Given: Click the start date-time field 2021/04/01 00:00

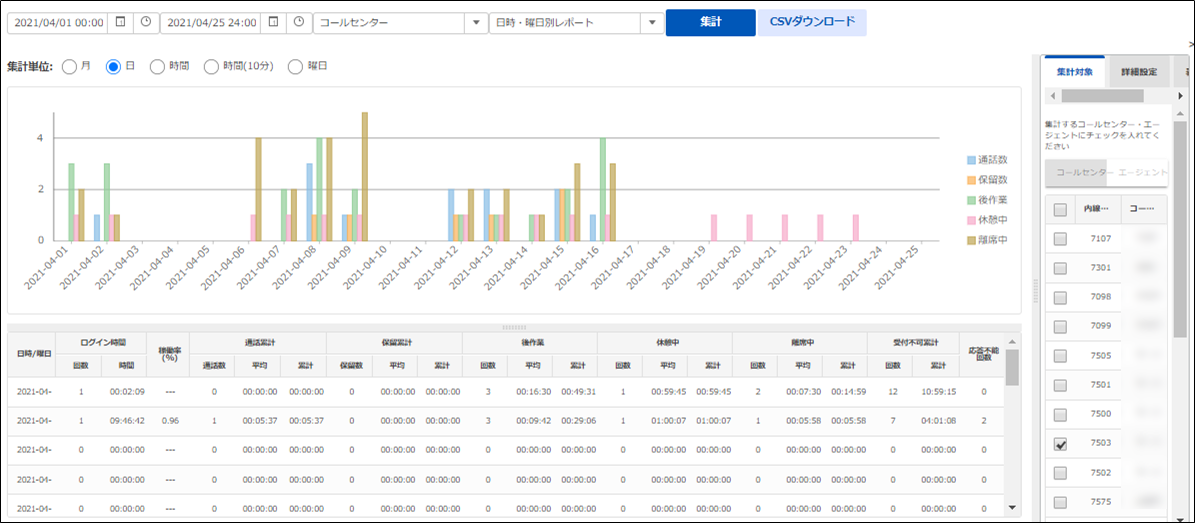Looking at the screenshot, I should coord(58,23).
